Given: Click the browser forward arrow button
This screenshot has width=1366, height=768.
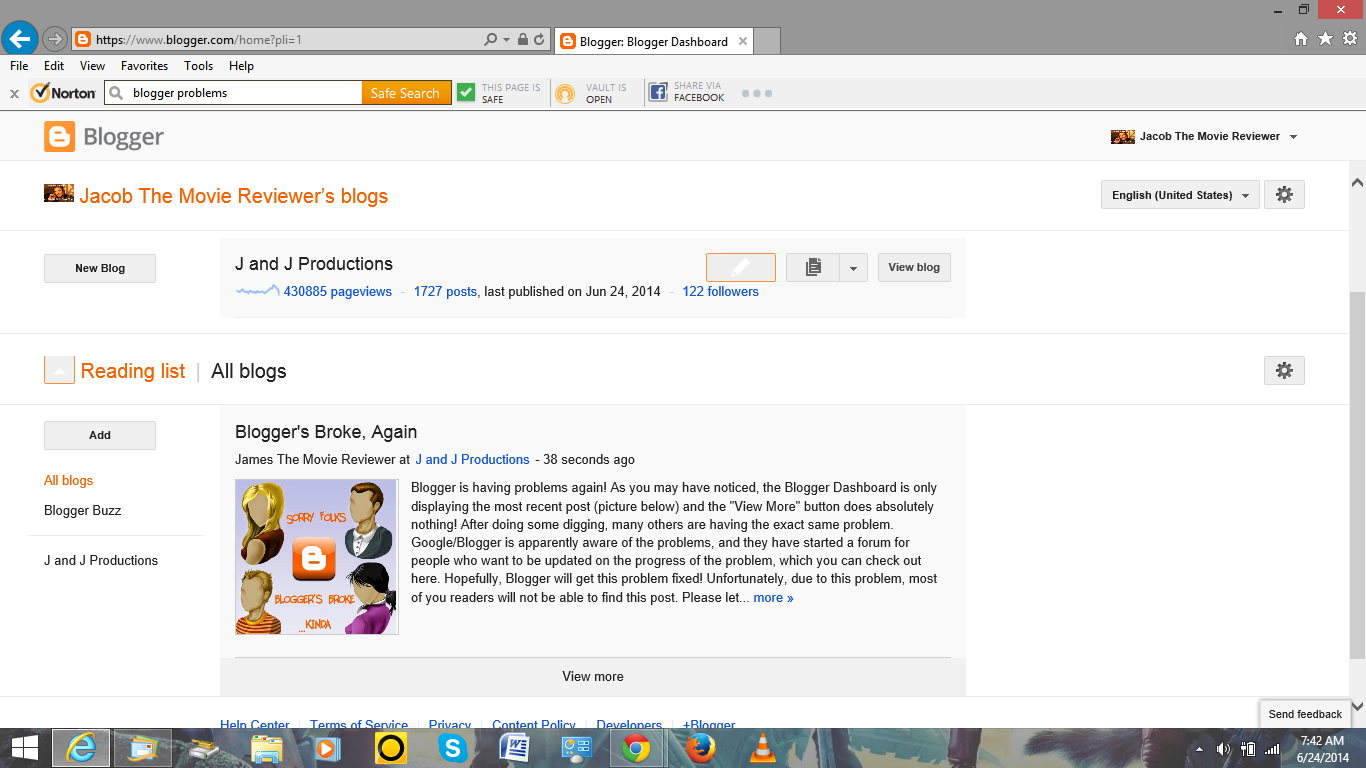Looking at the screenshot, I should coord(55,40).
